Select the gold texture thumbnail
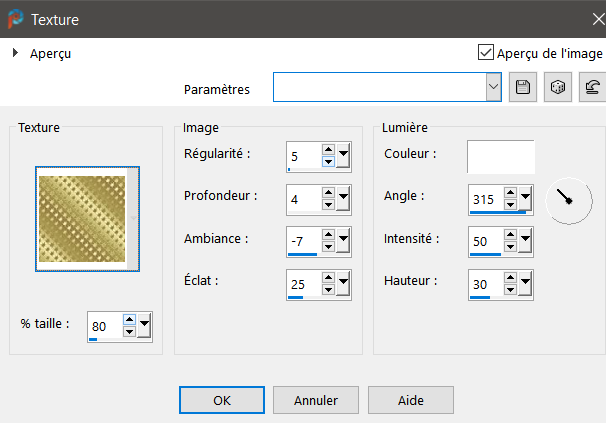 click(x=82, y=218)
